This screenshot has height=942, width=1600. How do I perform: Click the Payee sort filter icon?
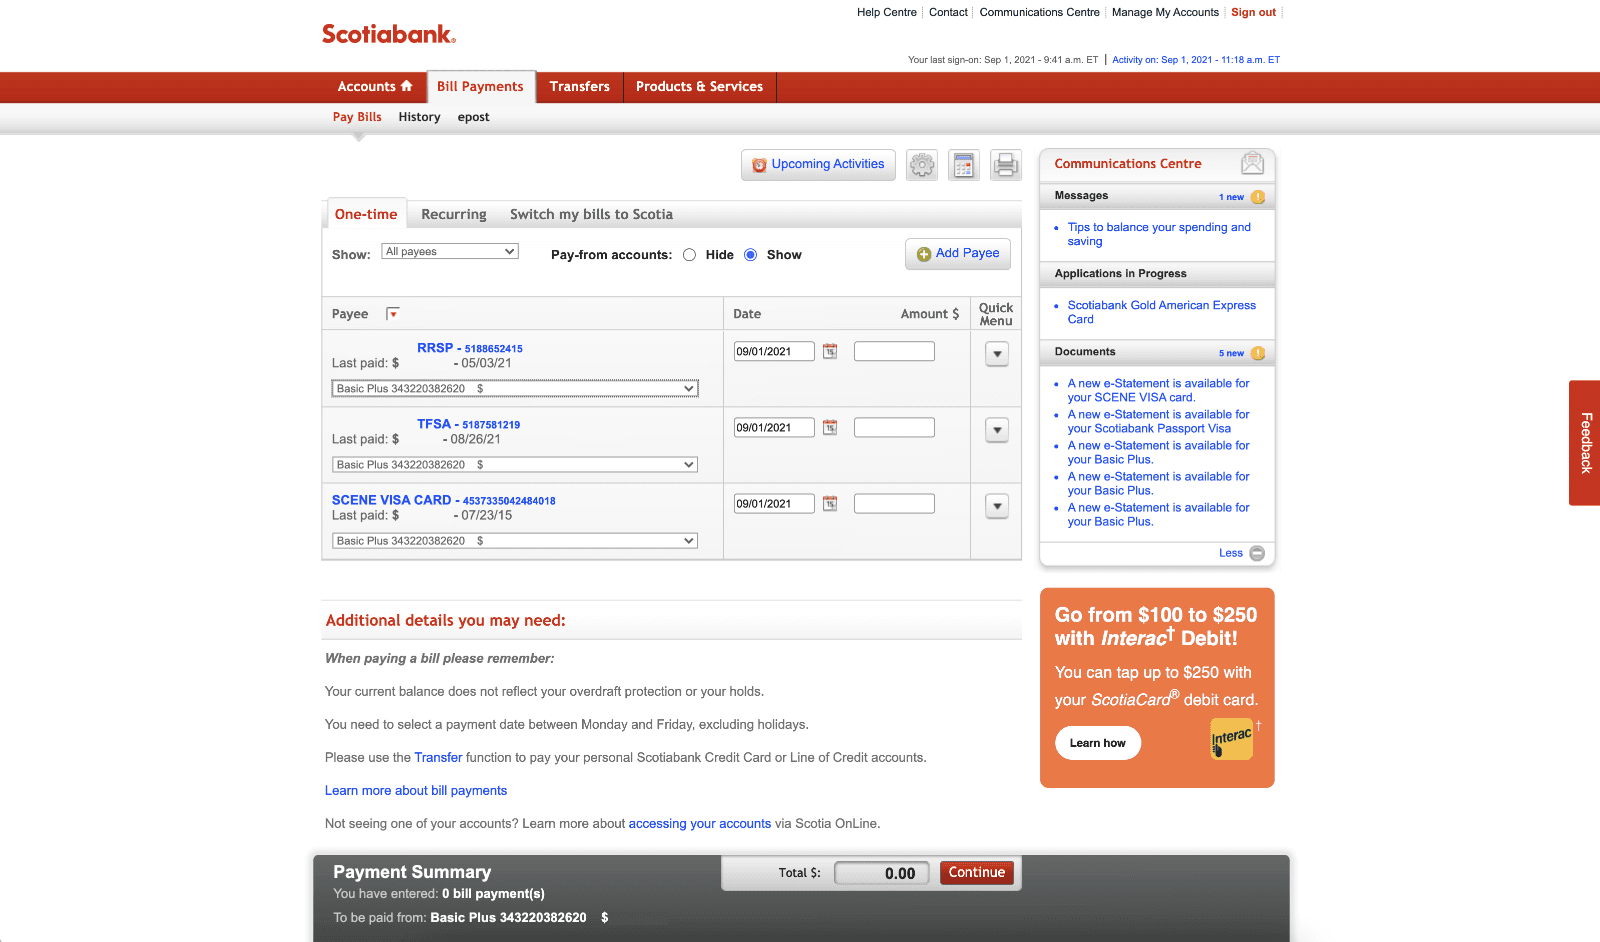point(393,314)
